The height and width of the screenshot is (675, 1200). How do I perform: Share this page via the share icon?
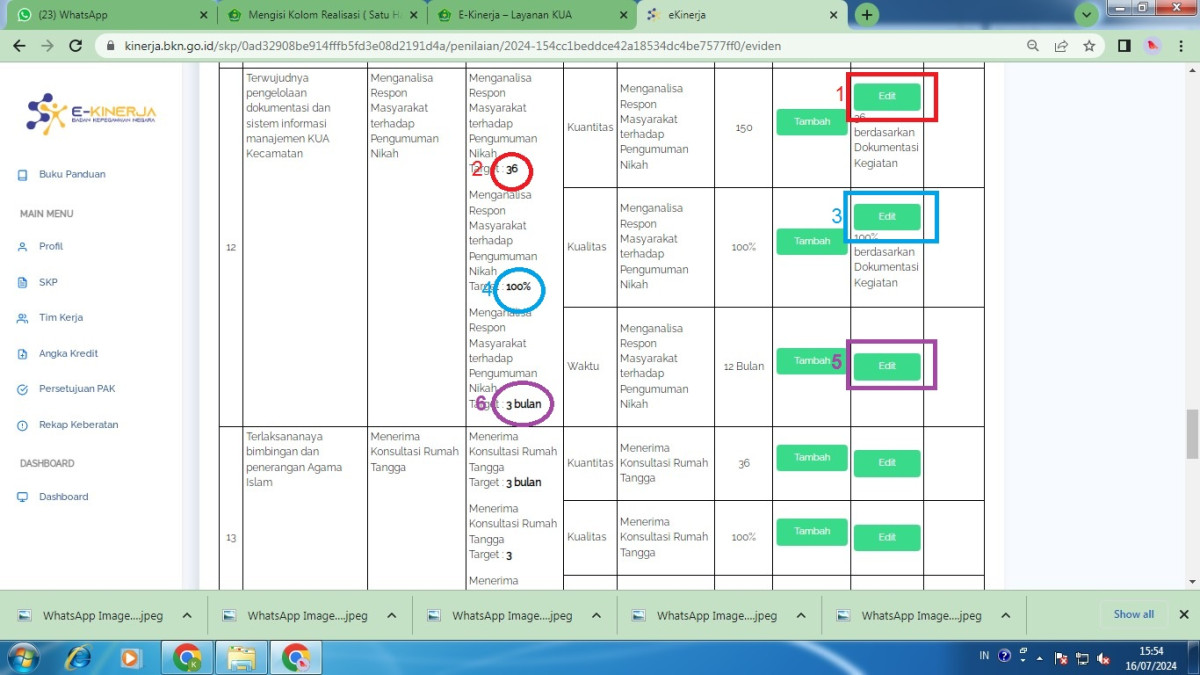point(1061,46)
